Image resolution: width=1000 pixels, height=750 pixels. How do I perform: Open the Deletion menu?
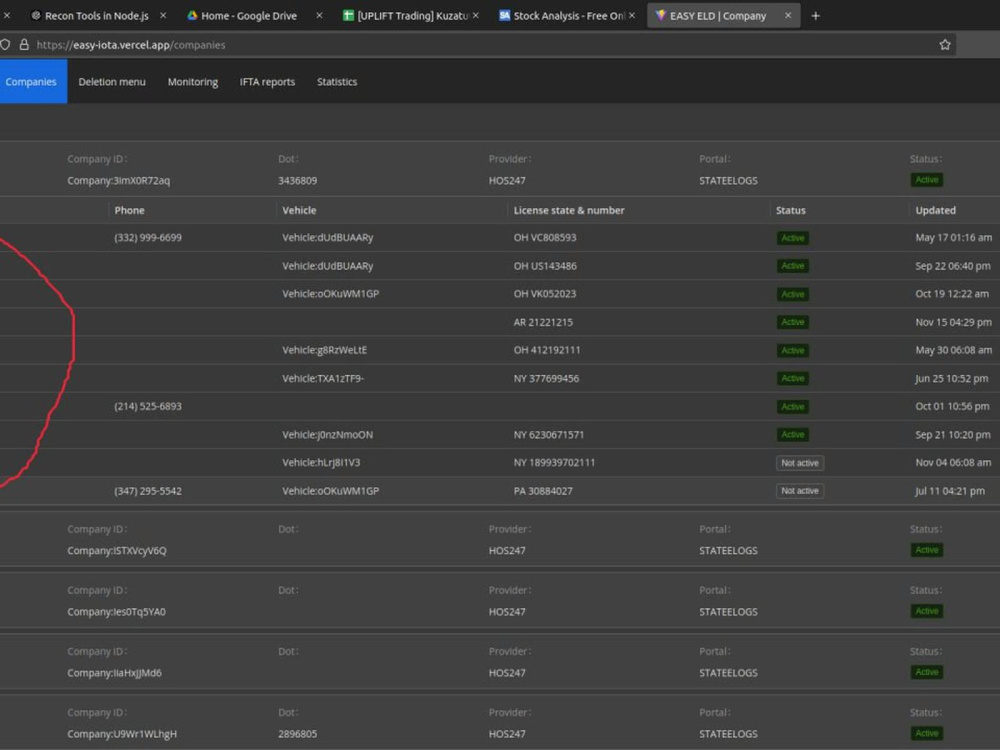point(112,82)
